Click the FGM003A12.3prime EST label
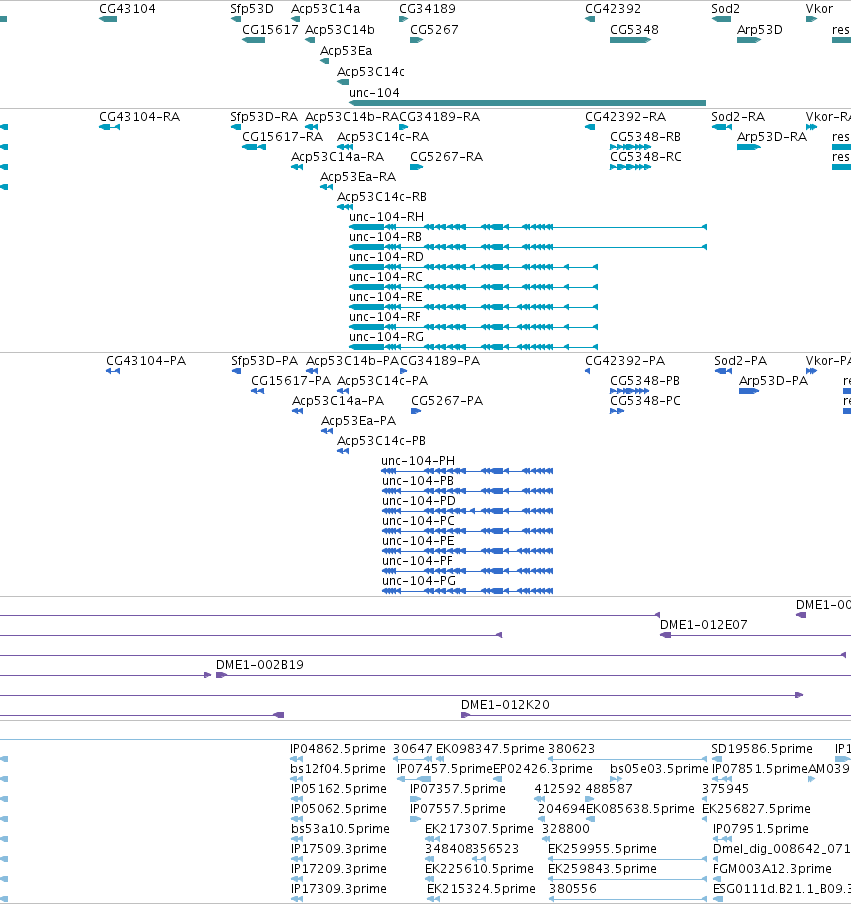The height and width of the screenshot is (904, 851). [772, 868]
